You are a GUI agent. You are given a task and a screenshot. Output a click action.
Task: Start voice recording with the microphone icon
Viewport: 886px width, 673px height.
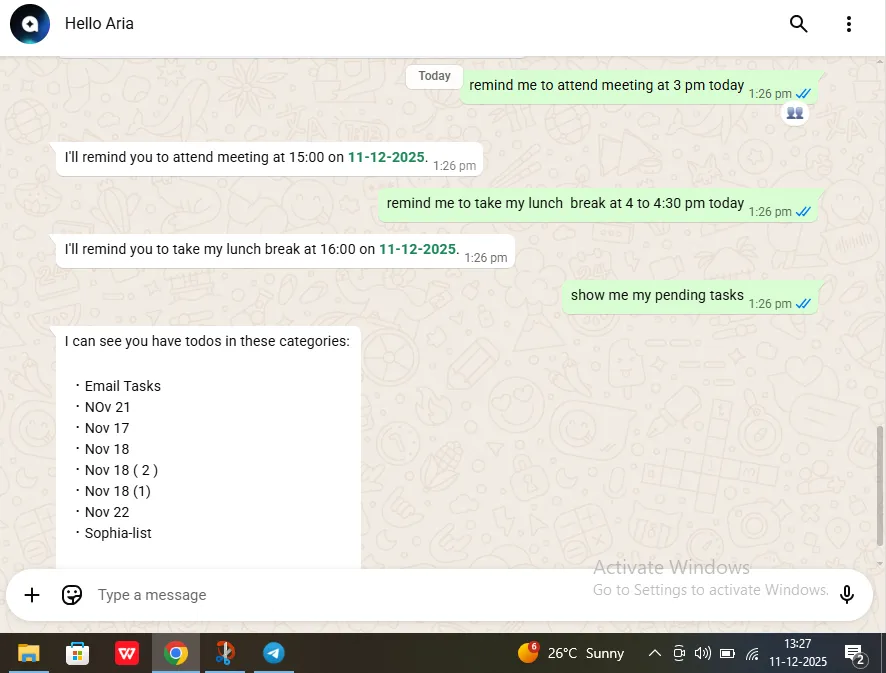point(847,595)
